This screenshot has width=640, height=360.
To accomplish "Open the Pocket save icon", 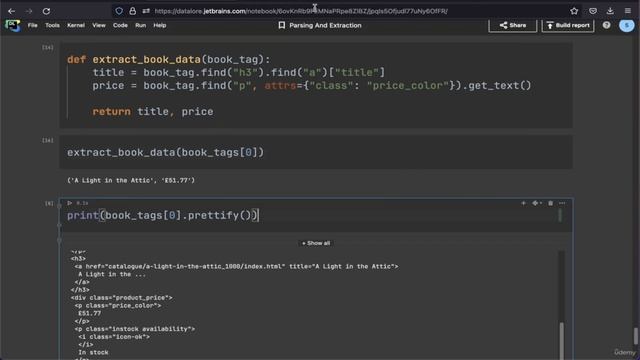I will pos(593,11).
